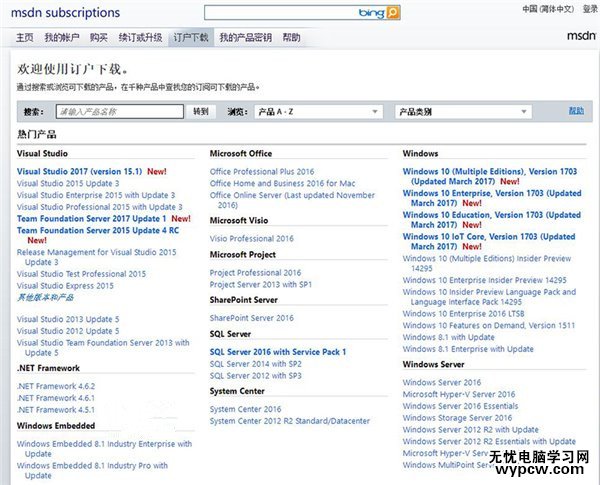This screenshot has width=600, height=485.
Task: Open SQL Server 2016 with Service Pack 1
Action: [278, 352]
